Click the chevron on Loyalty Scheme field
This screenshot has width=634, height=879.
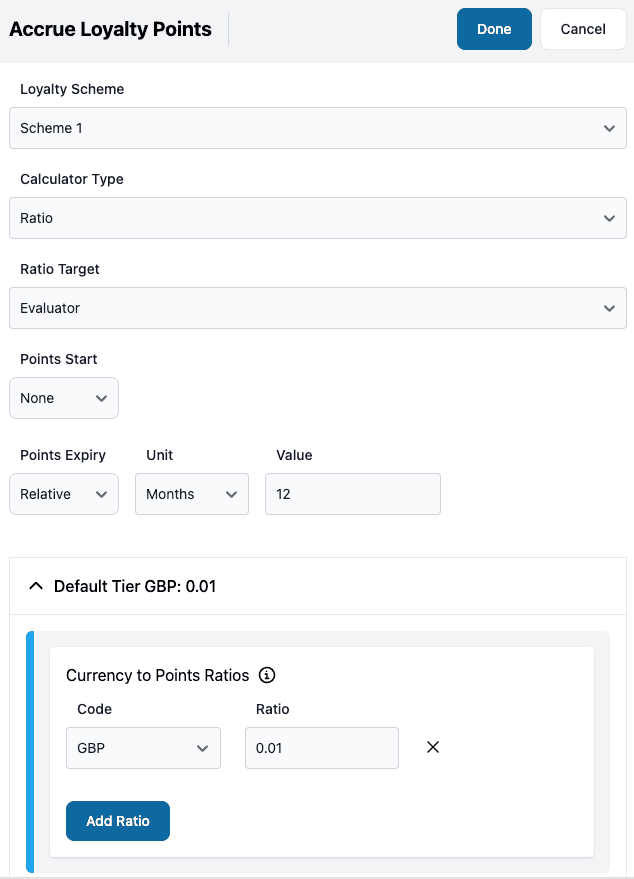[609, 128]
